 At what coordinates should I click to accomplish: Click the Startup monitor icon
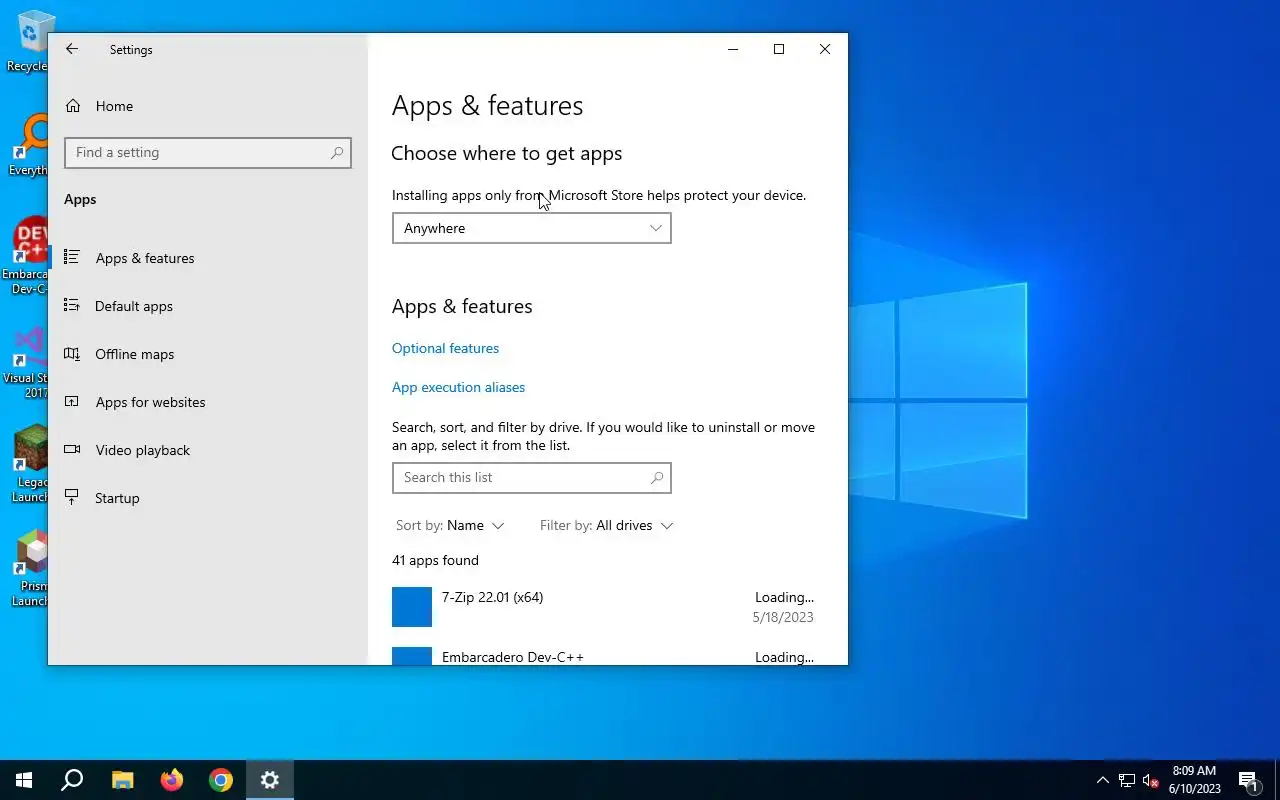point(72,497)
